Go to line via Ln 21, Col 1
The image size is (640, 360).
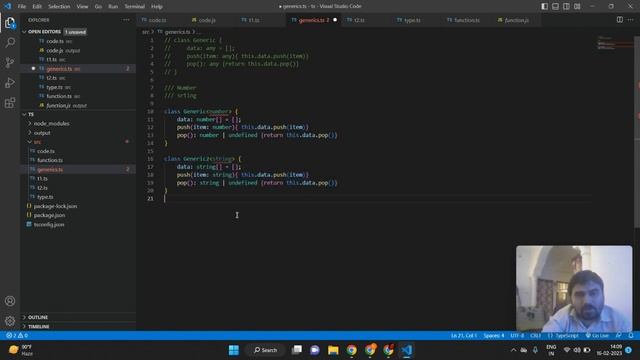(x=464, y=336)
